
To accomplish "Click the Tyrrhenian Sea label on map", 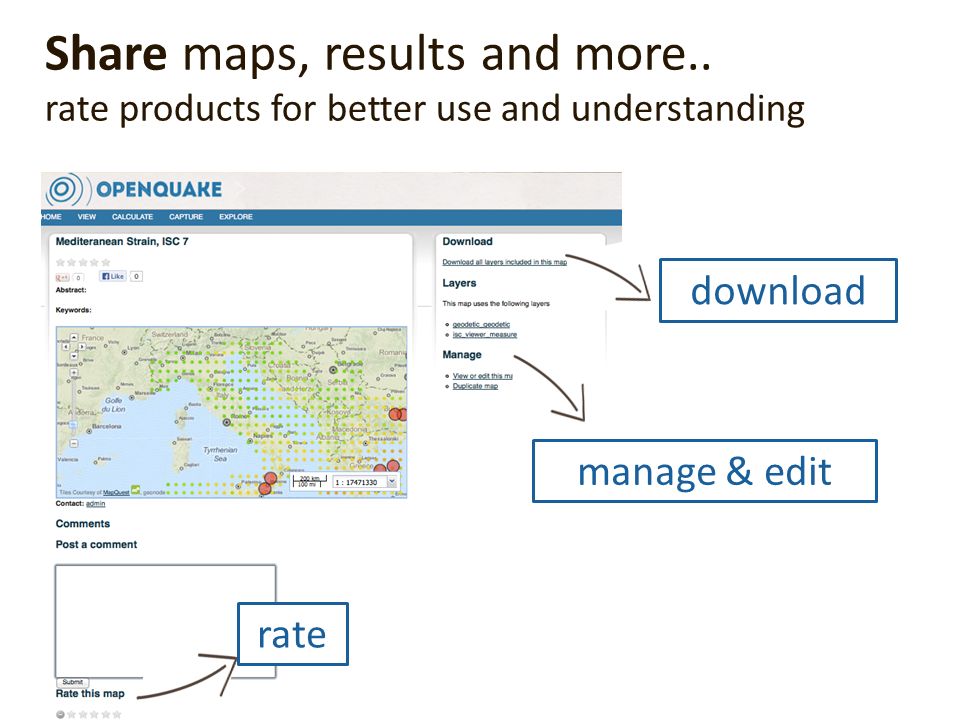I will (220, 454).
